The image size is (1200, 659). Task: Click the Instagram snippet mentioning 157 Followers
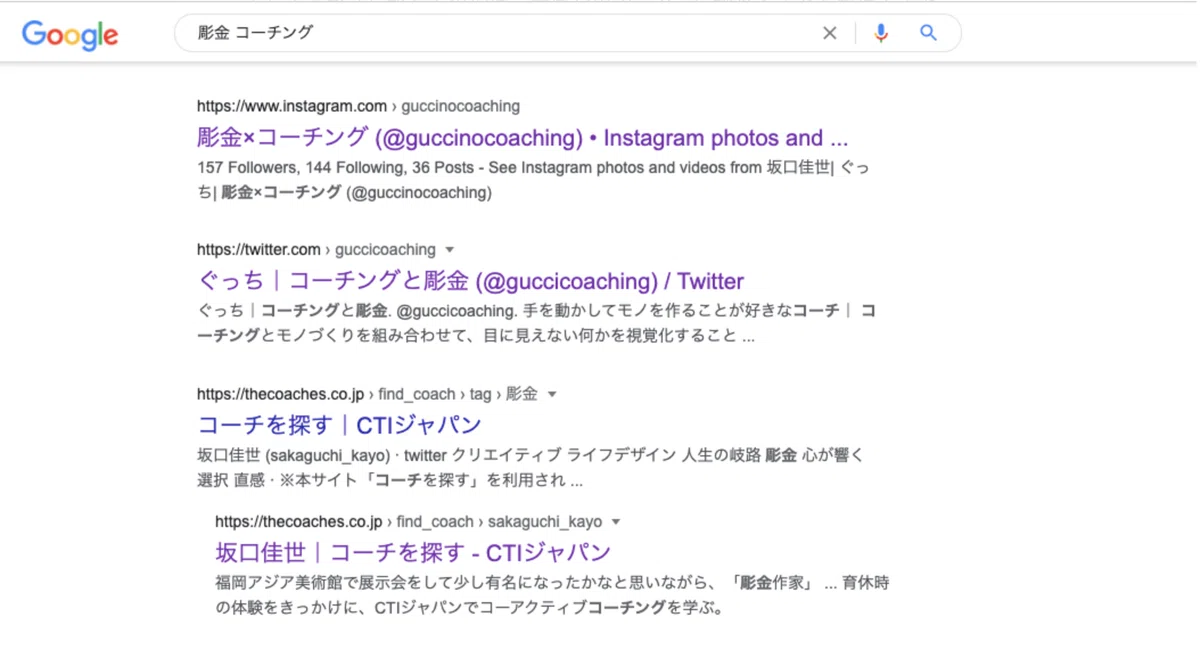pyautogui.click(x=533, y=180)
